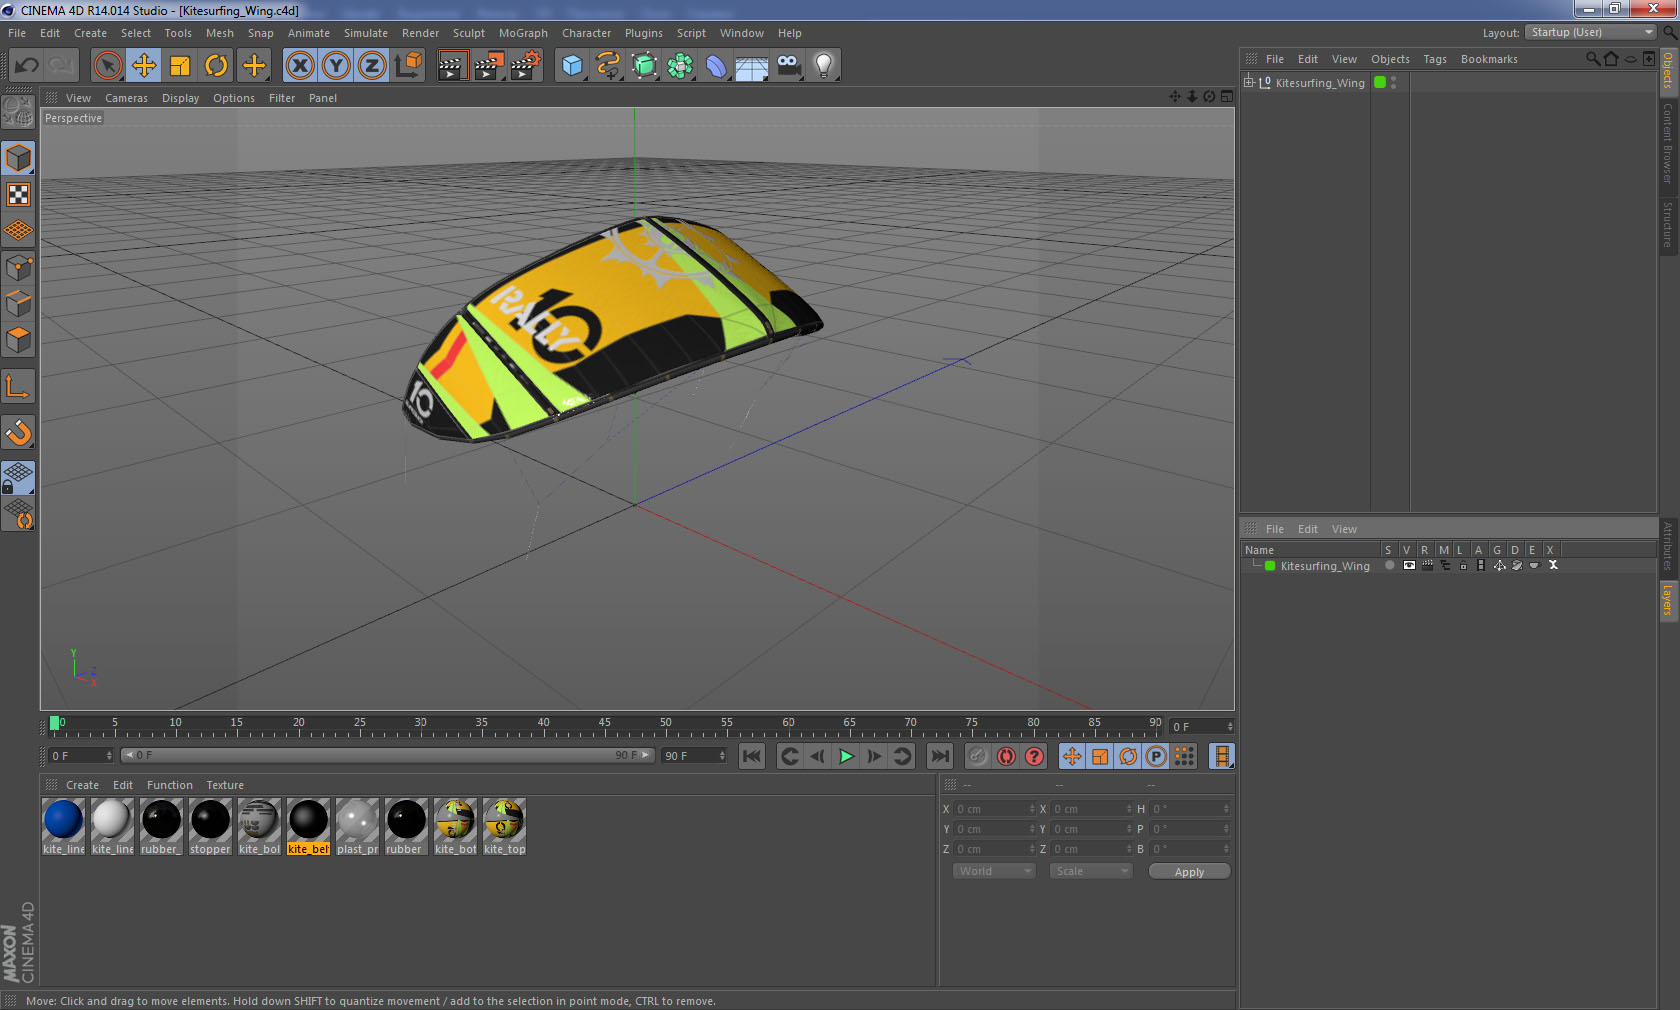Toggle Record Active Objects button
The height and width of the screenshot is (1010, 1680).
(978, 756)
